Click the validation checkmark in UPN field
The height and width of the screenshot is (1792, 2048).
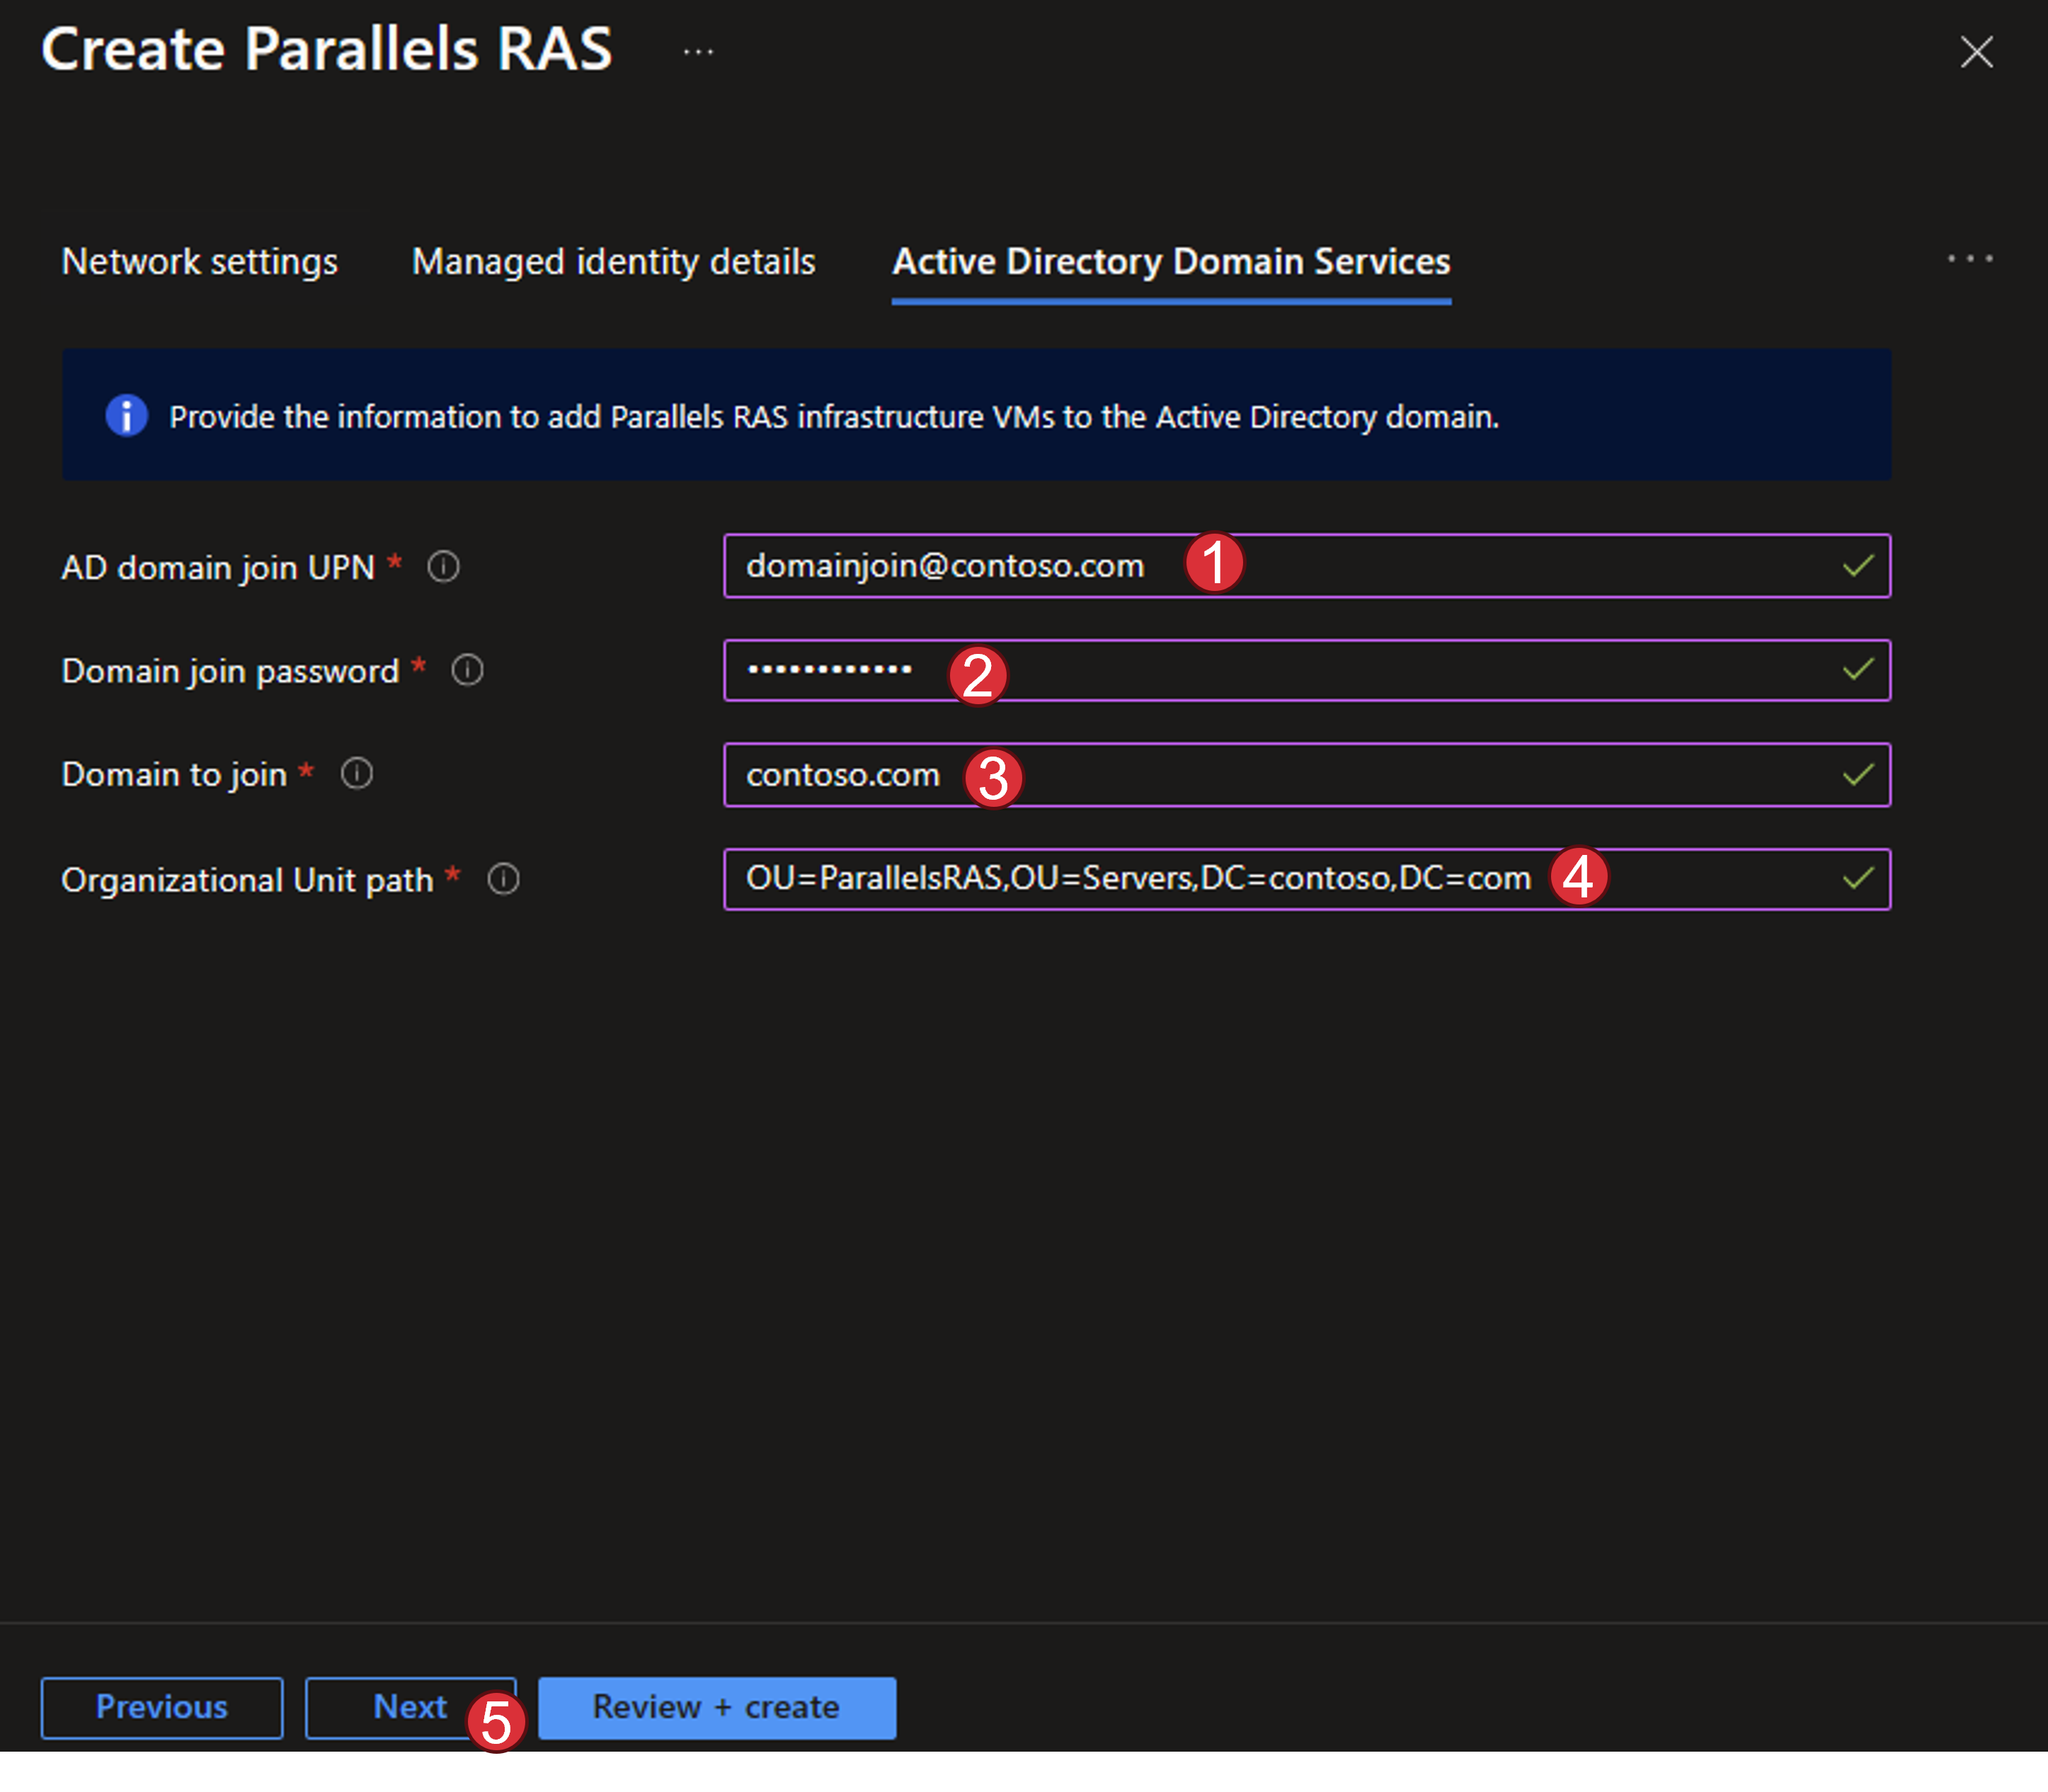[1857, 566]
